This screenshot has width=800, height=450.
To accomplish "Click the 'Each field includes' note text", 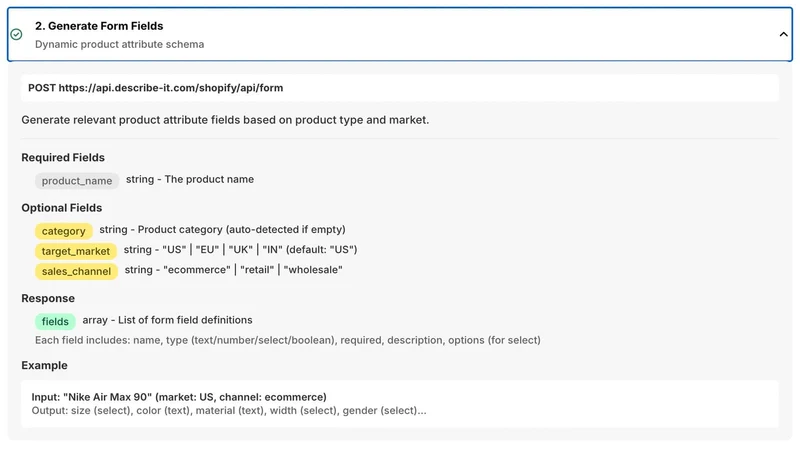I will click(288, 340).
